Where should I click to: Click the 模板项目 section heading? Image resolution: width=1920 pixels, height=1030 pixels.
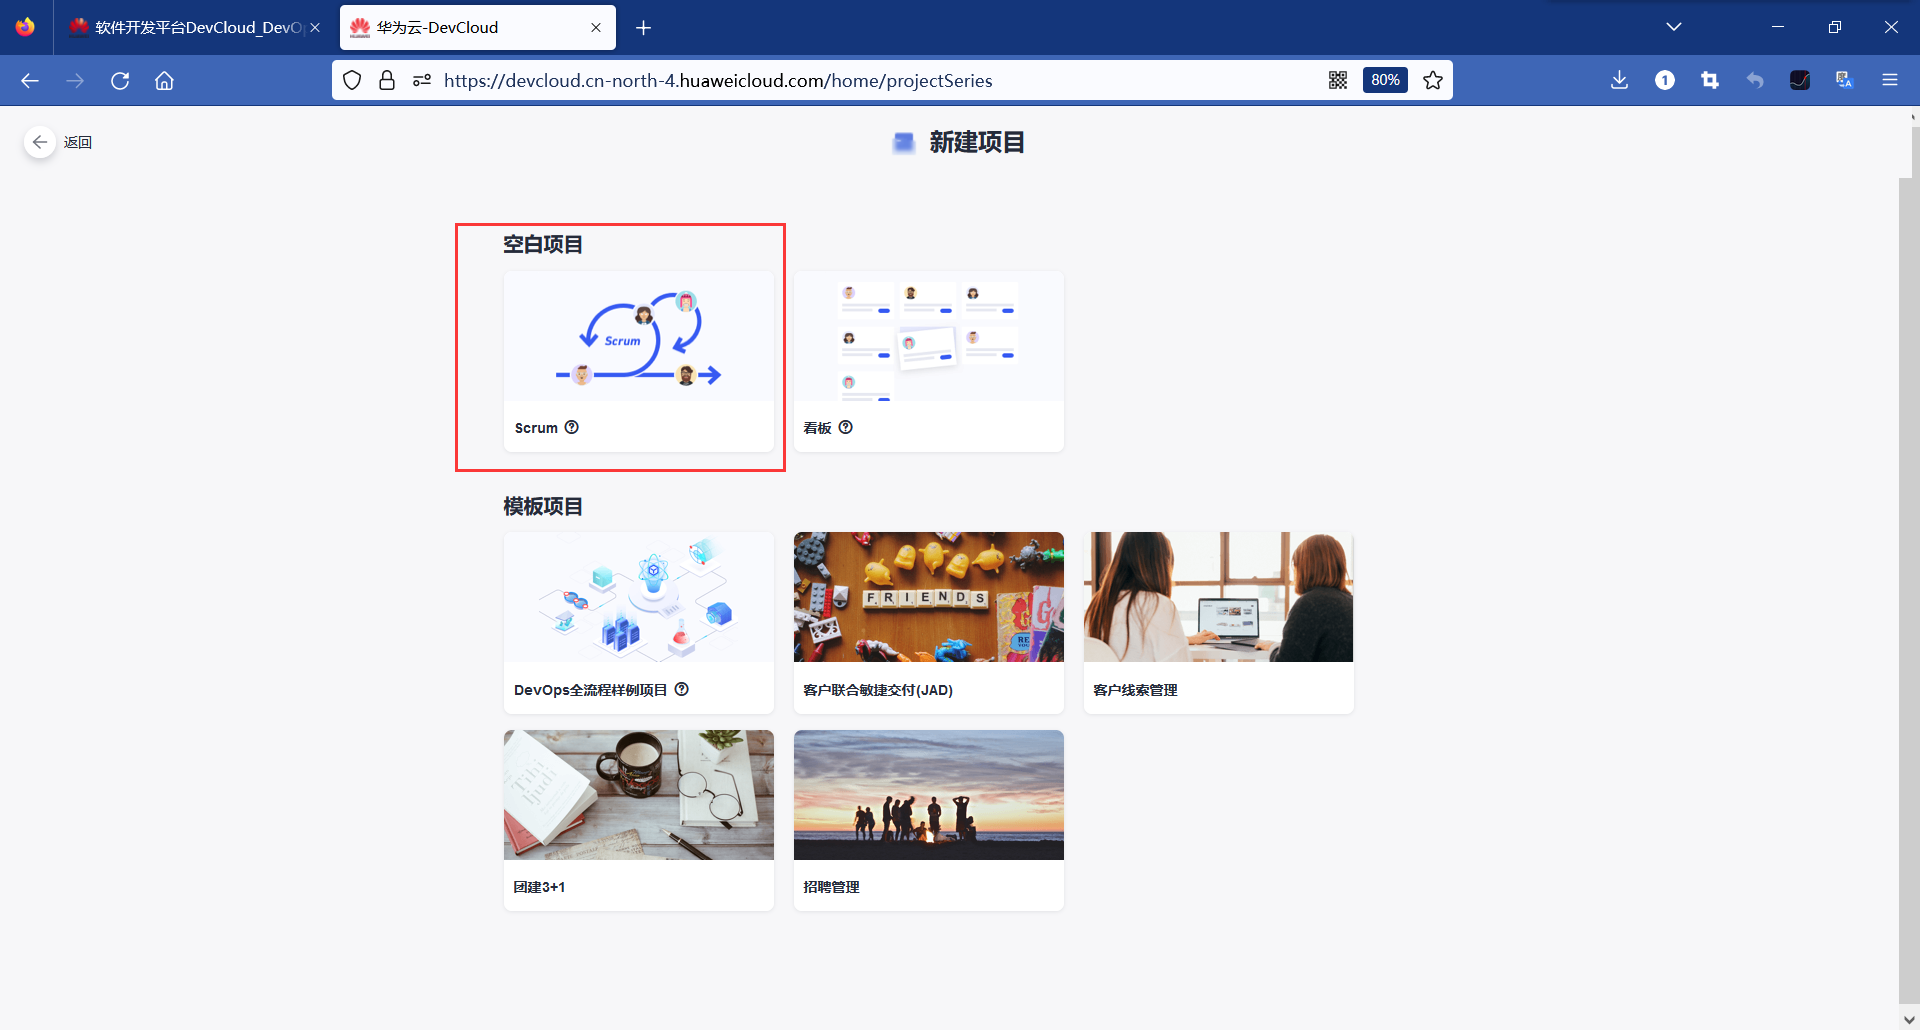[543, 507]
